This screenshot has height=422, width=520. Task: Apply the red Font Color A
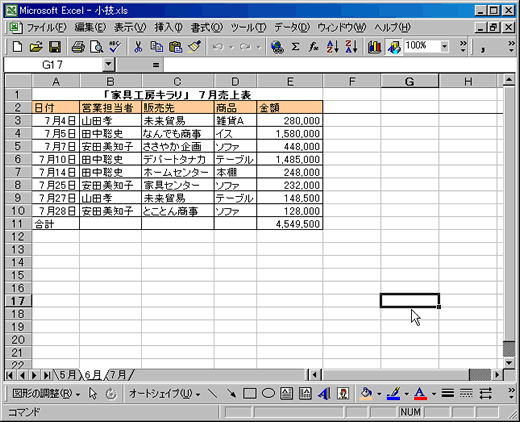pyautogui.click(x=420, y=394)
